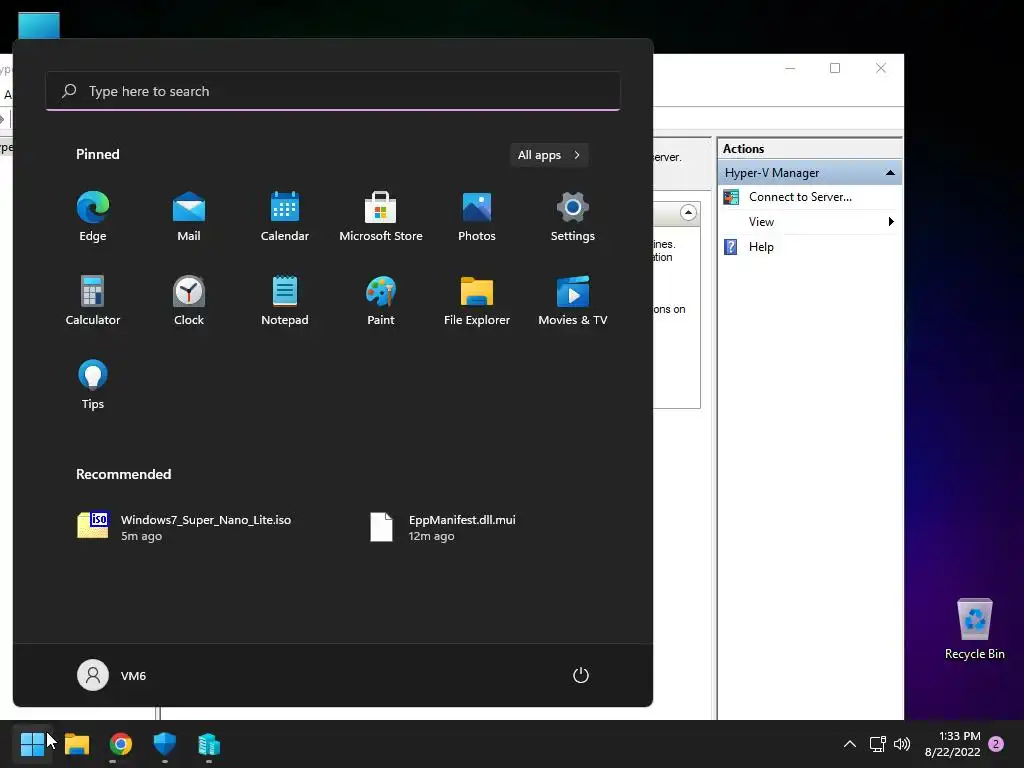Click the power button in Start menu
Image resolution: width=1024 pixels, height=768 pixels.
pyautogui.click(x=581, y=675)
